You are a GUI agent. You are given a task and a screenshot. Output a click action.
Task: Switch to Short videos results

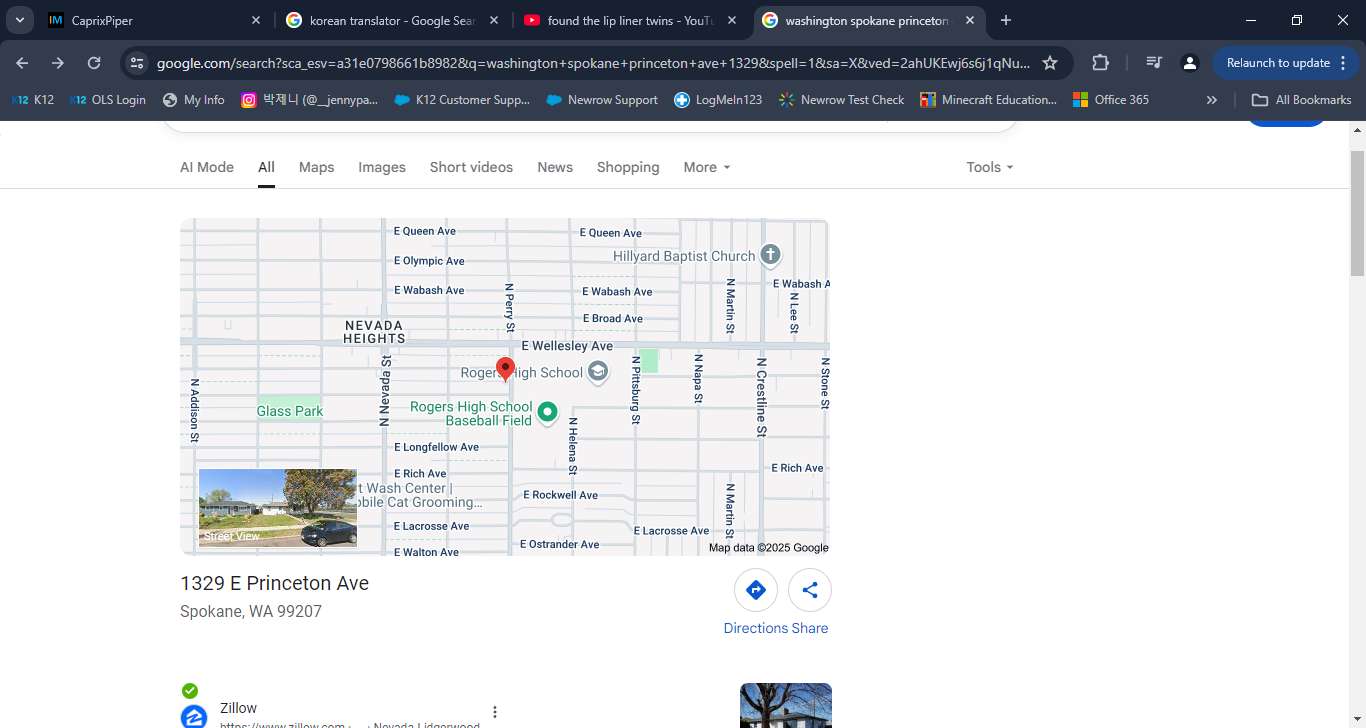tap(471, 167)
